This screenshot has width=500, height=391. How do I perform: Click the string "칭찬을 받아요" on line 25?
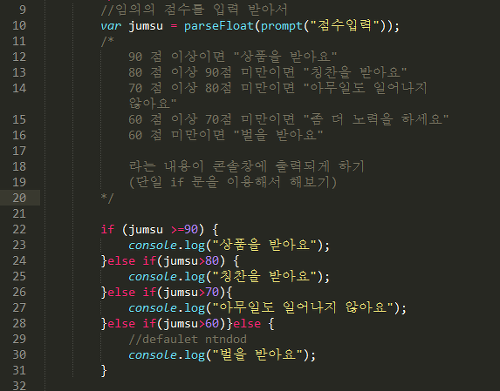(264, 276)
